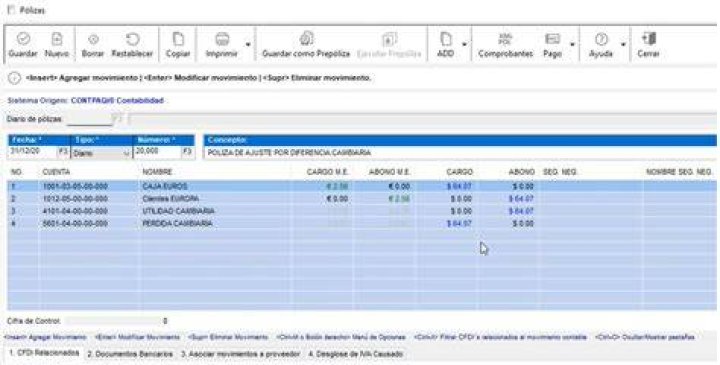Click the NOMBRE column header
Viewport: 720px width, 365px height.
pos(157,172)
